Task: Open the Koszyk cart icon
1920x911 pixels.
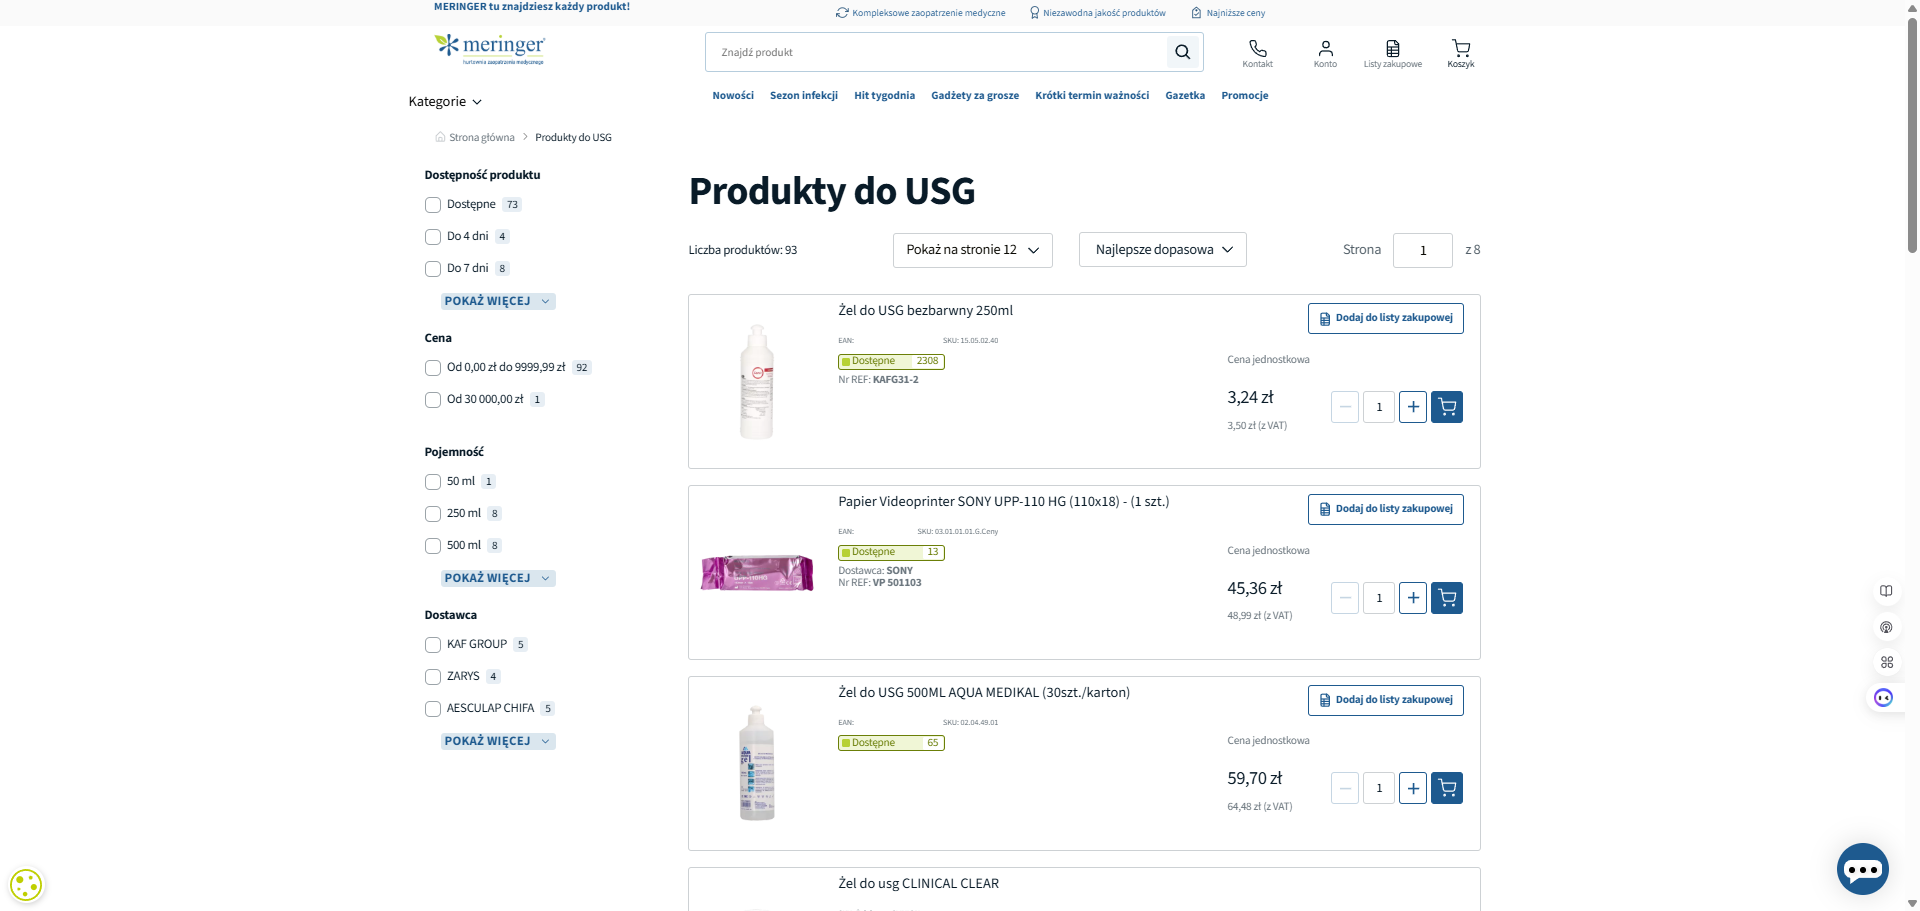Action: pos(1461,53)
